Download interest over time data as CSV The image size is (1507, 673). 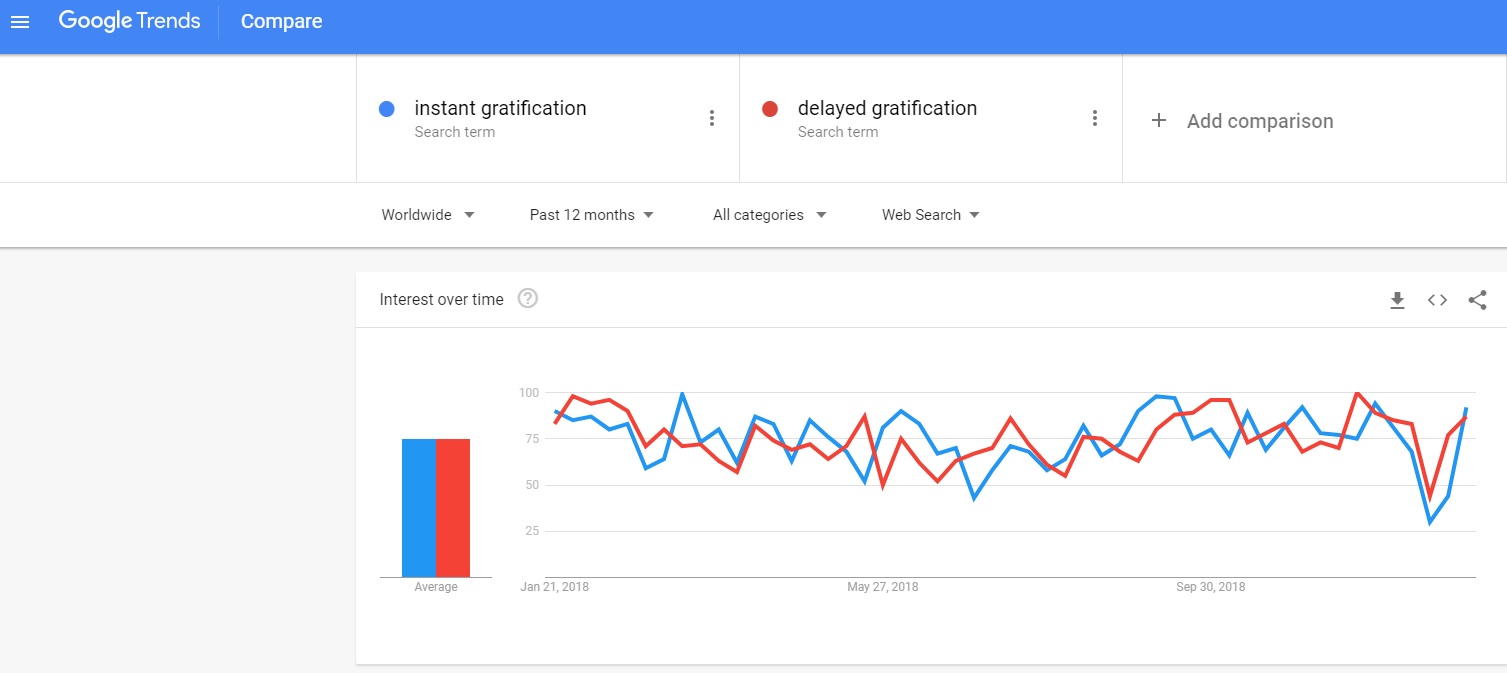point(1397,299)
